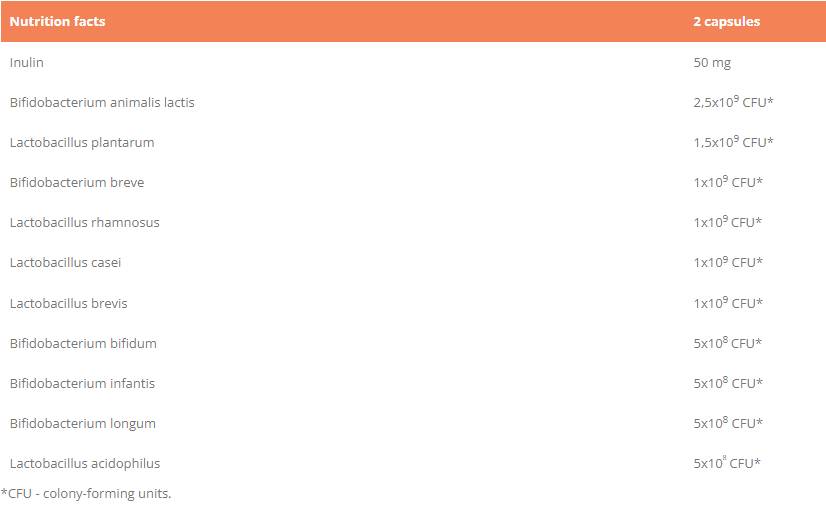Screen dimensions: 826x511
Task: Click the 1,5x10⁹ CFU value
Action: pos(734,142)
